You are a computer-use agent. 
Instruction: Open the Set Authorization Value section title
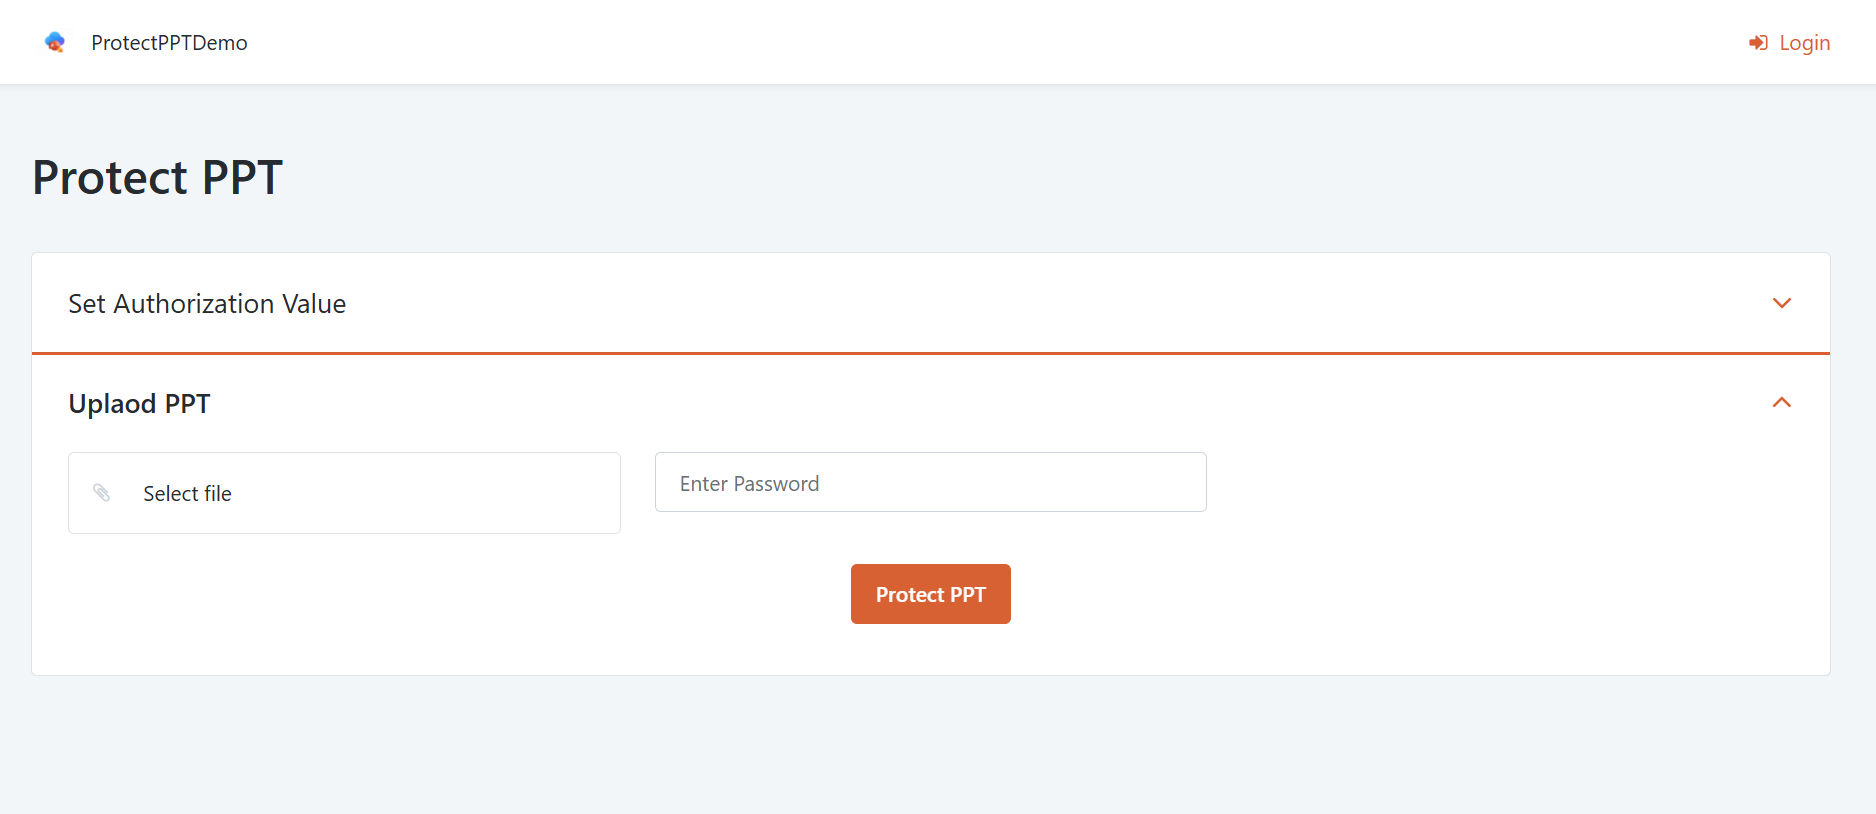tap(207, 304)
